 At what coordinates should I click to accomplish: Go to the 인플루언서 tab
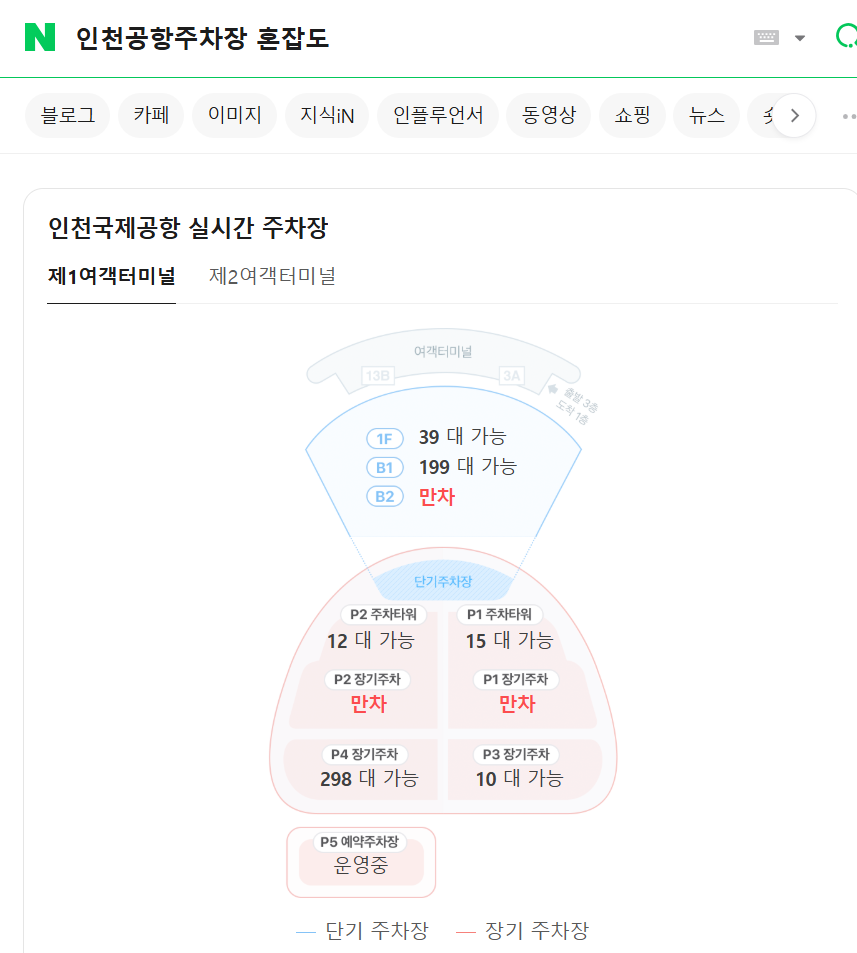click(438, 116)
